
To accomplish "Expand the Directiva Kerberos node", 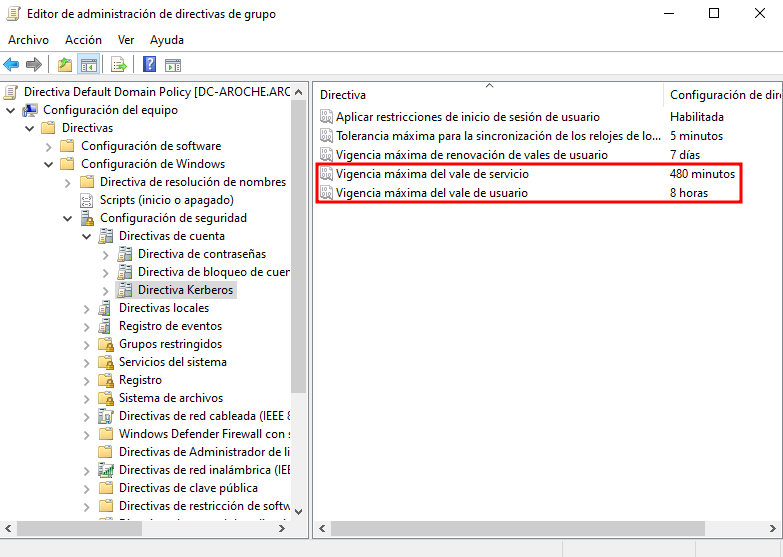I will pyautogui.click(x=105, y=291).
